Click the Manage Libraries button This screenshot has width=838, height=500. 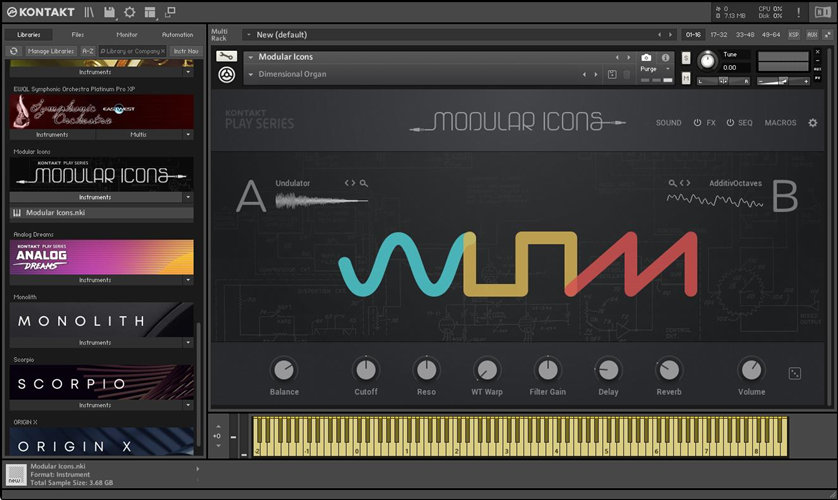click(51, 51)
